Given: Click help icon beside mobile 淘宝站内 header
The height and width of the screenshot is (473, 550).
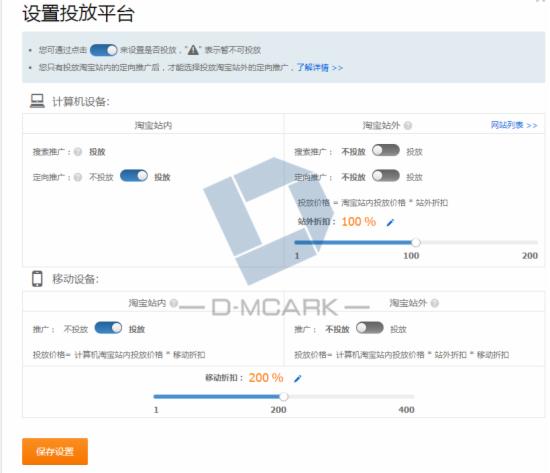Looking at the screenshot, I should pos(174,302).
